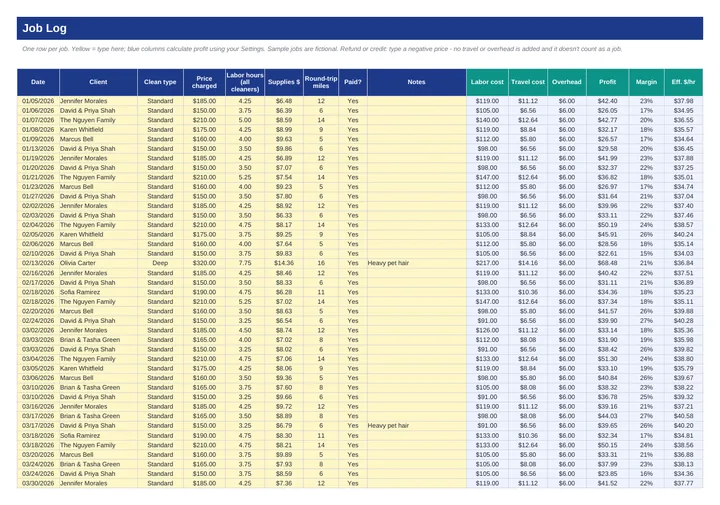Select the $37.98 effective hourly rate cell
The width and height of the screenshot is (720, 505).
pyautogui.click(x=683, y=101)
